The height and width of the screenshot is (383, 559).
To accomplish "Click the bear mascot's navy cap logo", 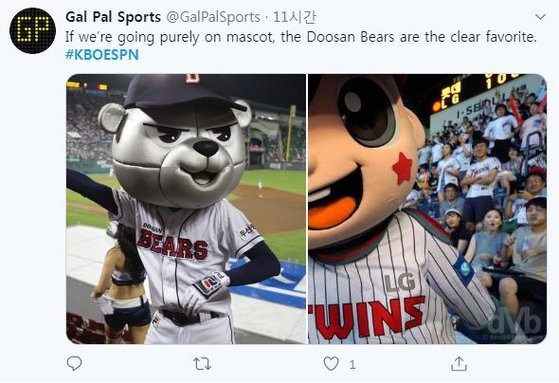I will click(192, 78).
